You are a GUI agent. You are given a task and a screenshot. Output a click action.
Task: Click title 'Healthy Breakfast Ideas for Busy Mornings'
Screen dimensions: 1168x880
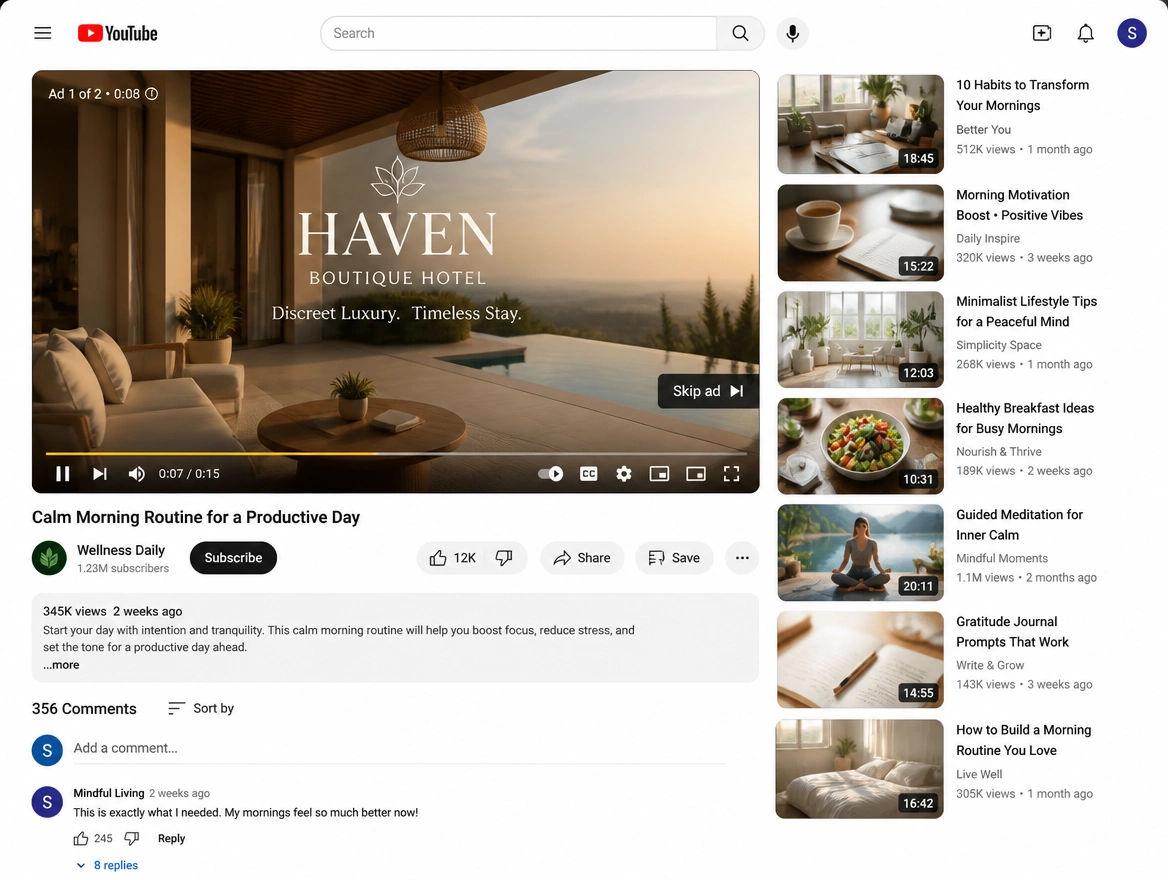point(1025,418)
